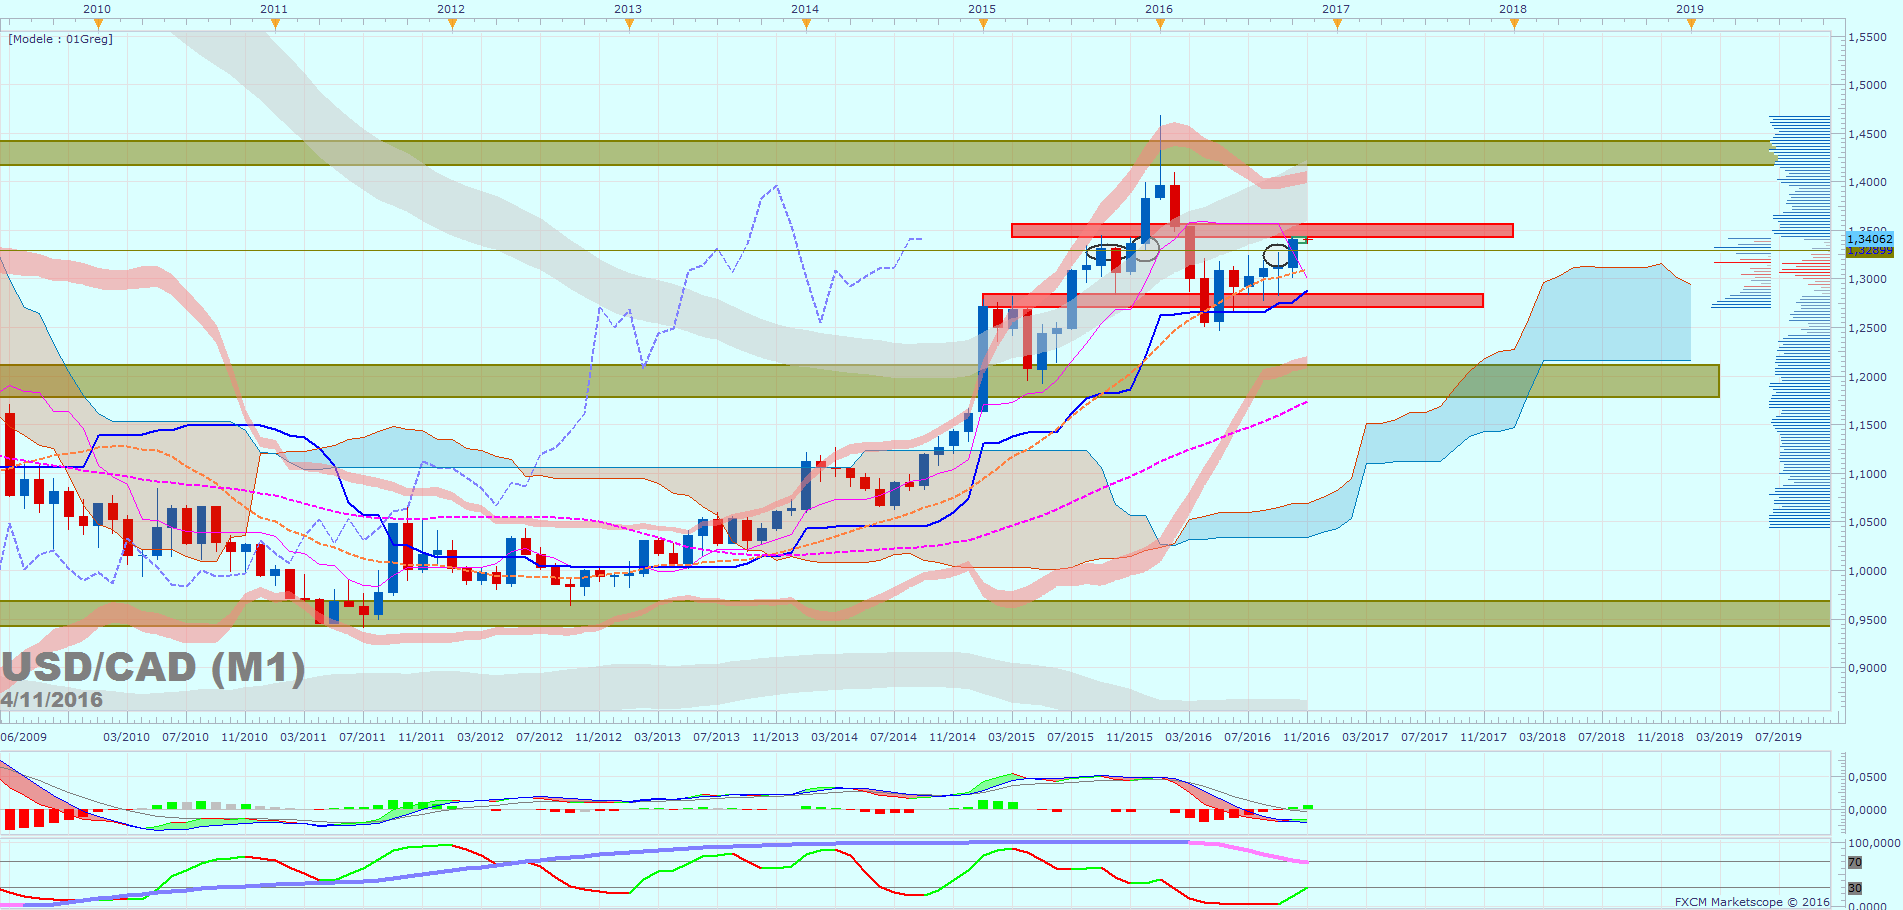
Task: Click the 11/2016 date axis label
Action: [x=1307, y=737]
